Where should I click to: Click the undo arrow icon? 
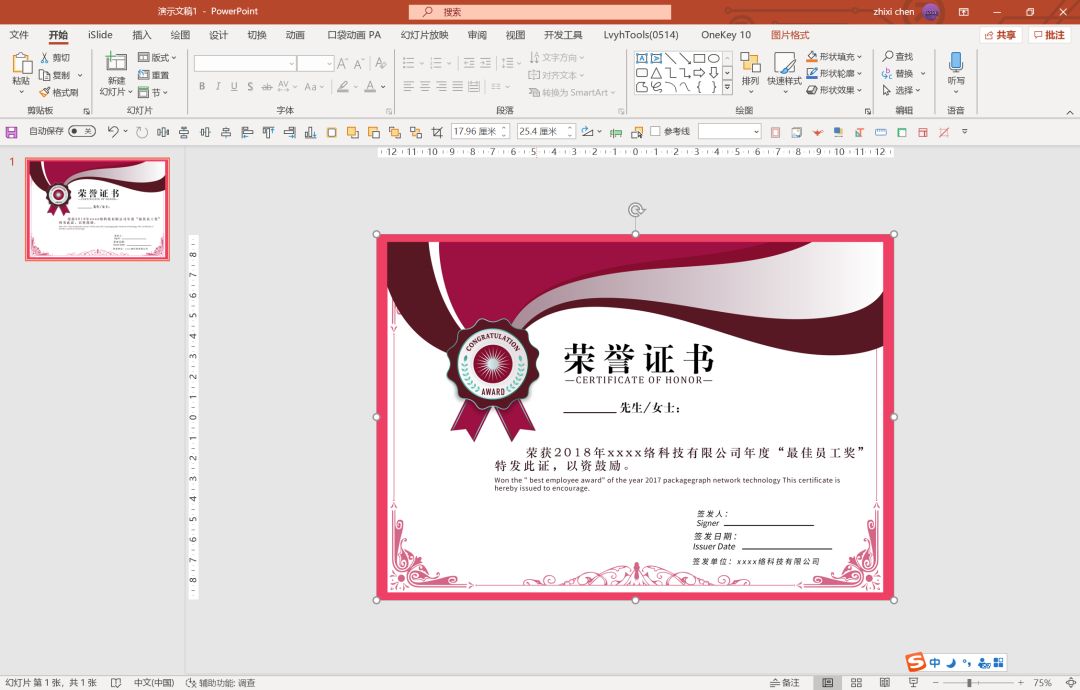click(113, 132)
